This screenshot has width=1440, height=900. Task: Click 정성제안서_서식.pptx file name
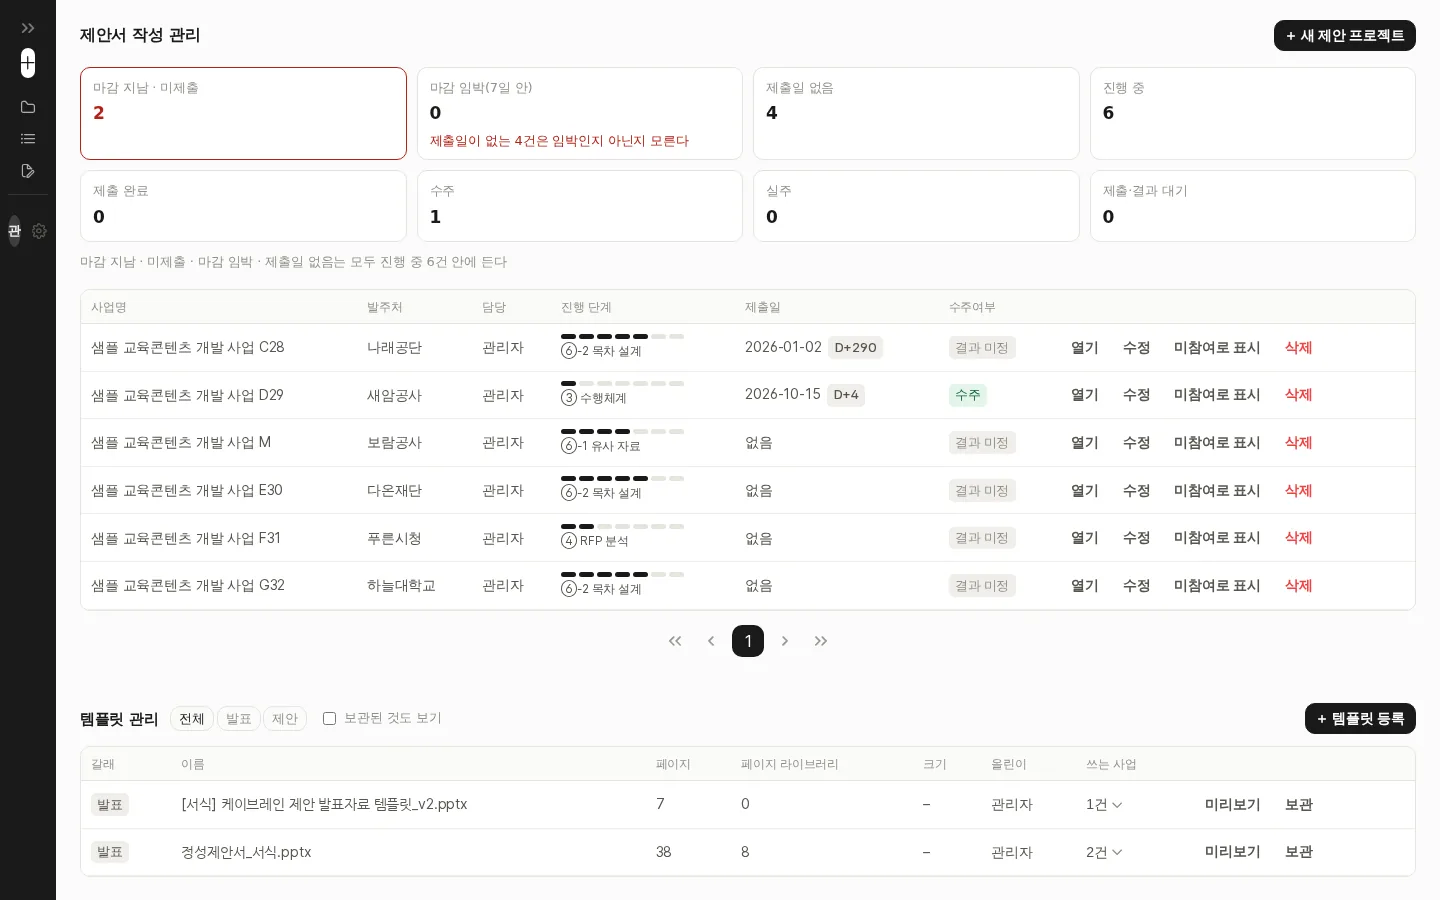246,852
